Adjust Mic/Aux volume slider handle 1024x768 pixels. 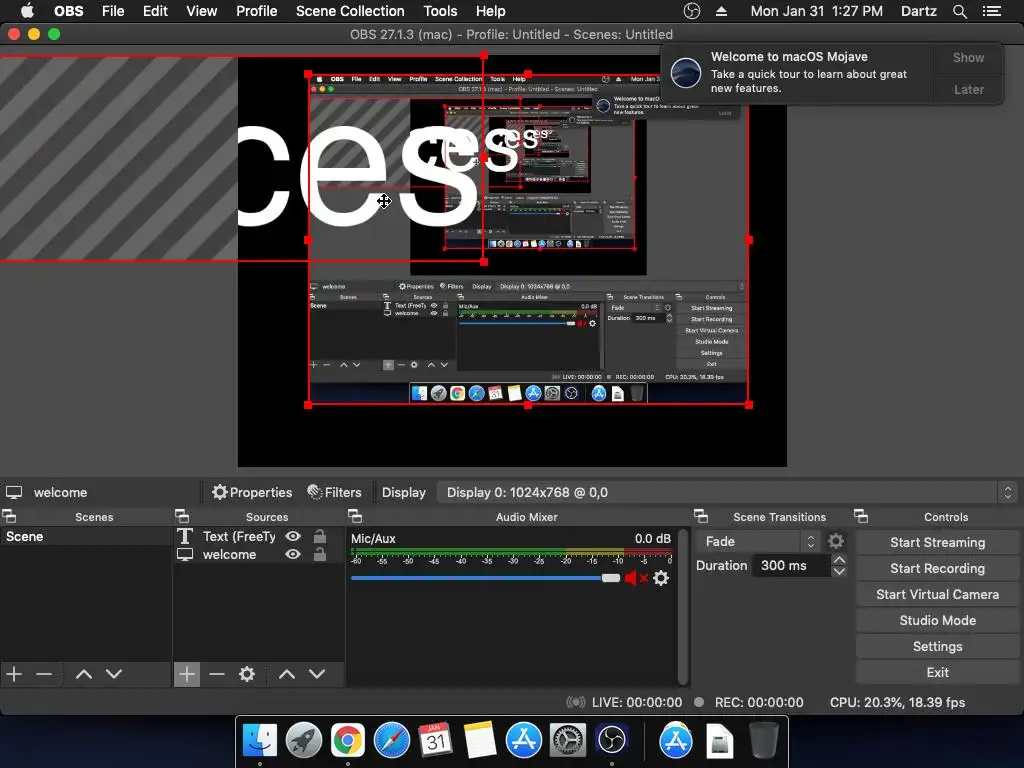[611, 578]
